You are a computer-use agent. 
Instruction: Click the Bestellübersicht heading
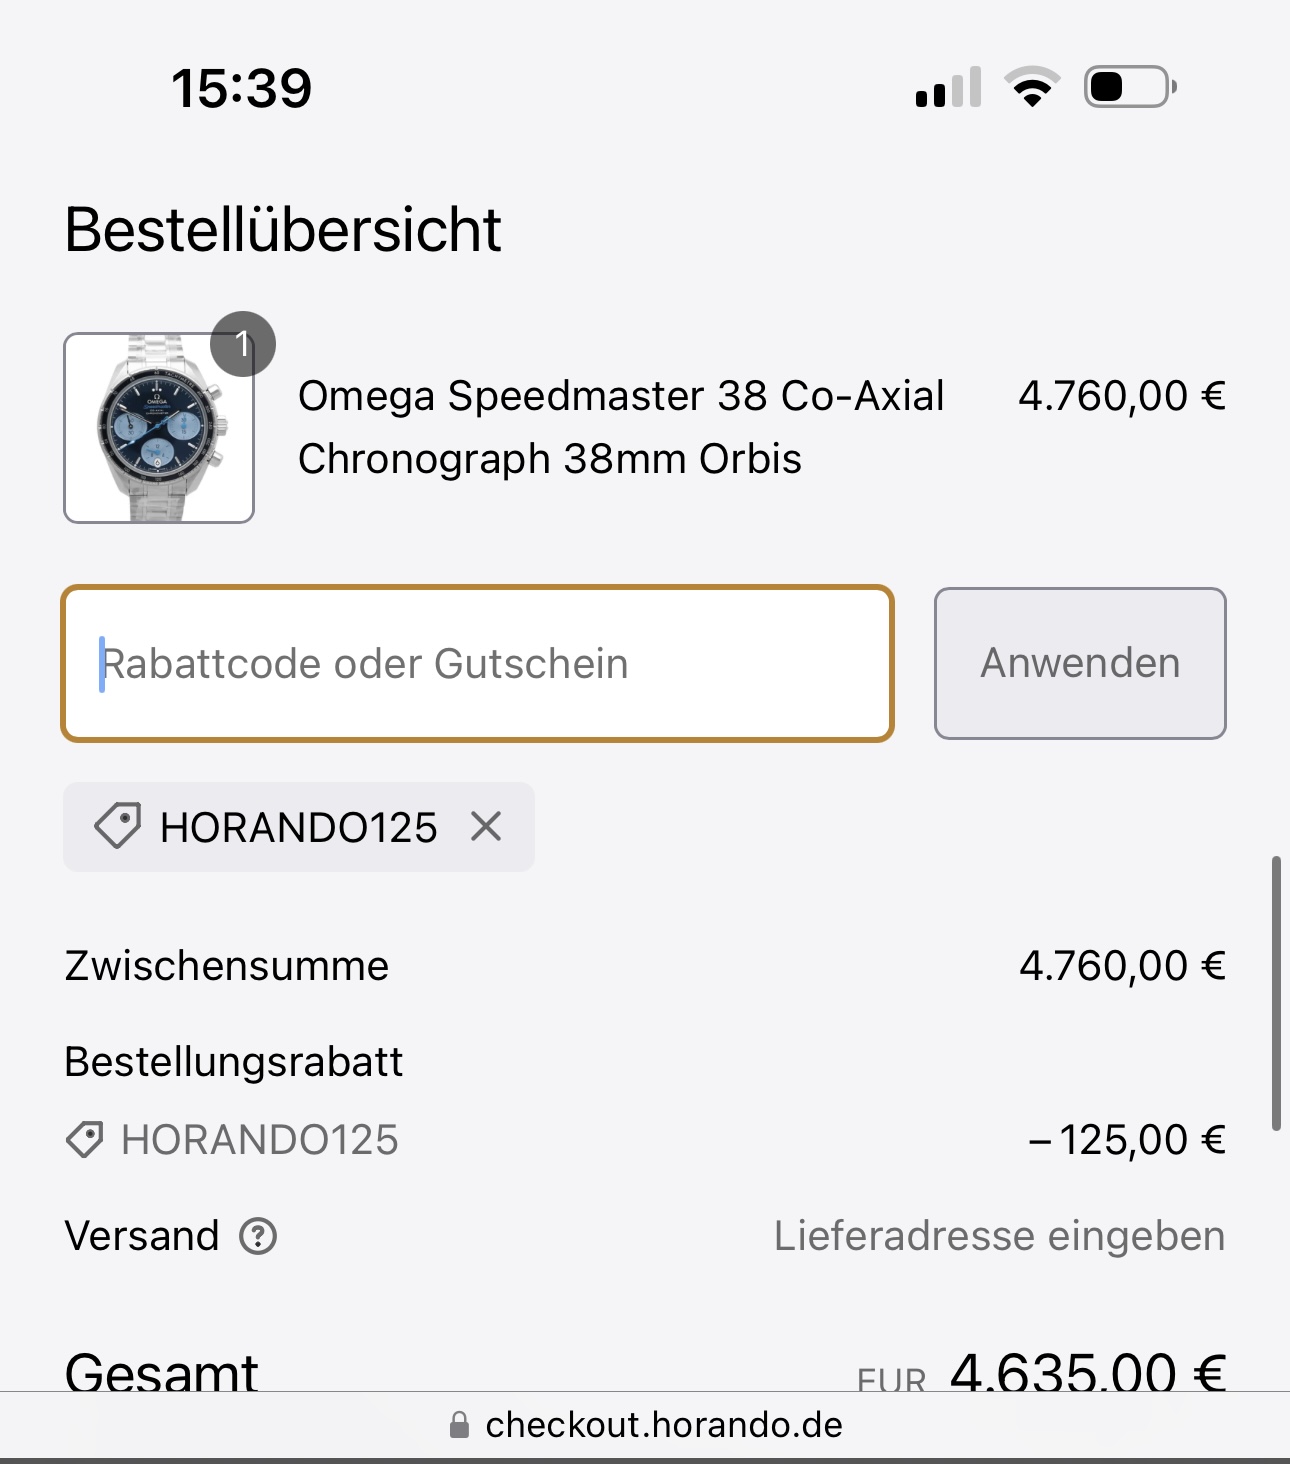[x=283, y=230]
